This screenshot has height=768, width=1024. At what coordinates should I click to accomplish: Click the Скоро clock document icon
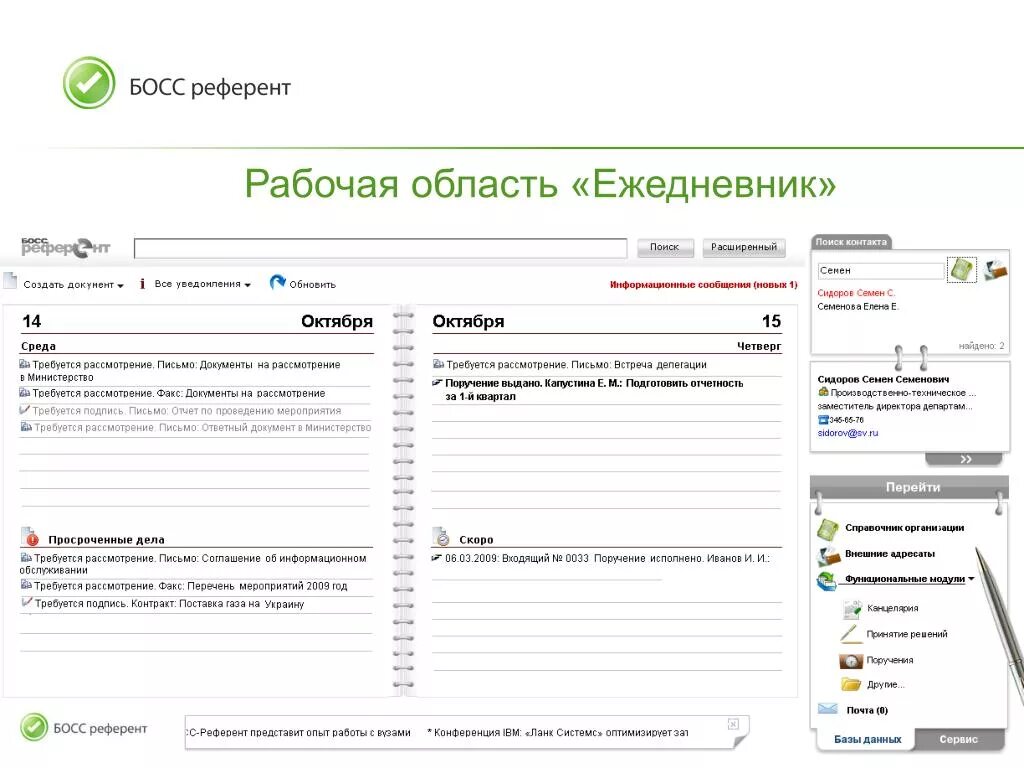click(x=442, y=537)
